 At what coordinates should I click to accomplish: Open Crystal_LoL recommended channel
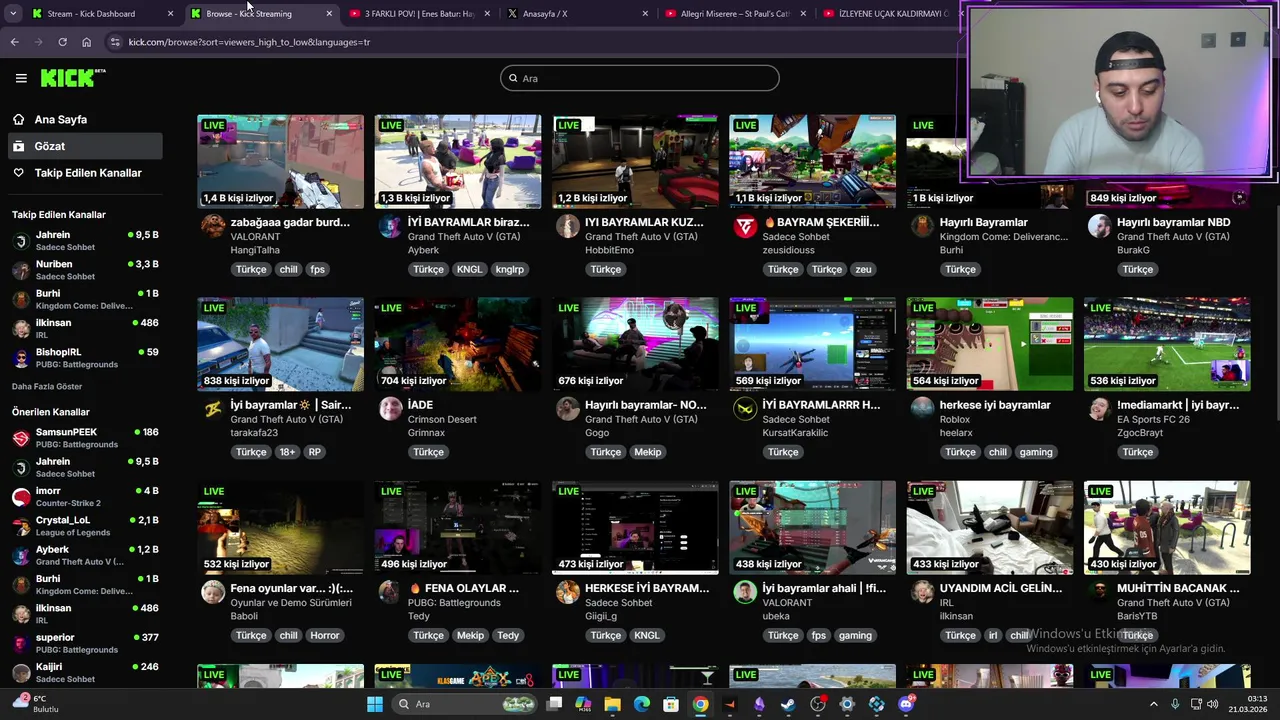[x=85, y=526]
